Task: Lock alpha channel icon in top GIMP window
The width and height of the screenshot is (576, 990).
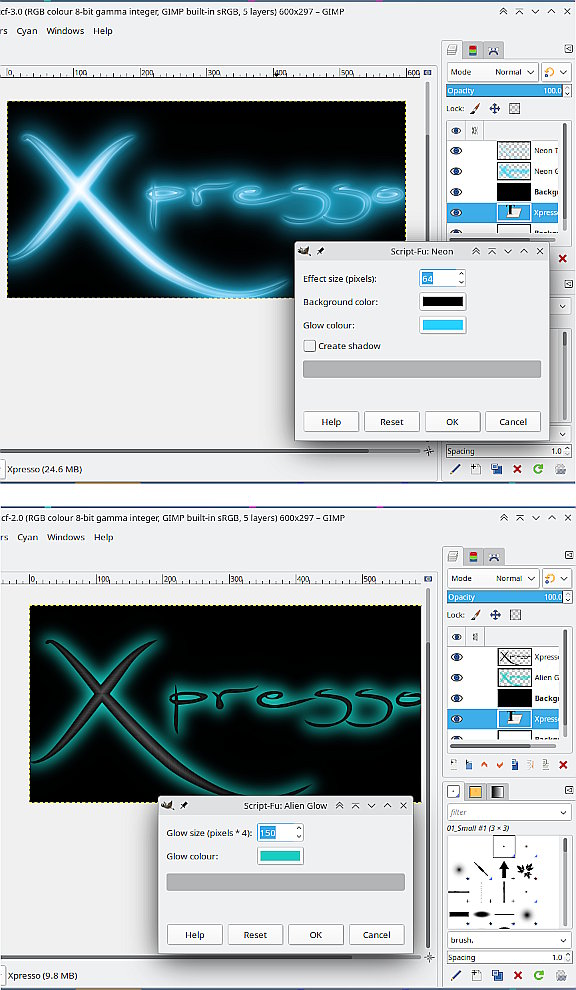Action: coord(515,109)
